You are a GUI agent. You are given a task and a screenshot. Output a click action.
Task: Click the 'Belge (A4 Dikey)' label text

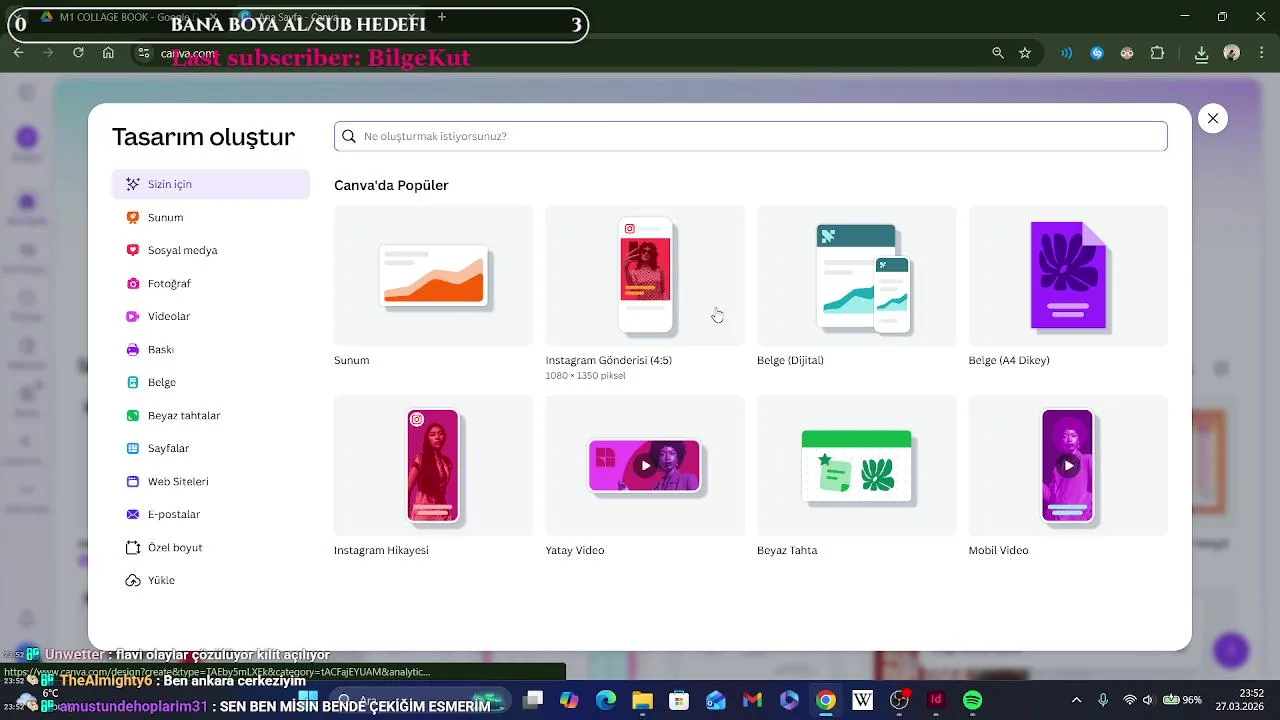pos(1009,360)
